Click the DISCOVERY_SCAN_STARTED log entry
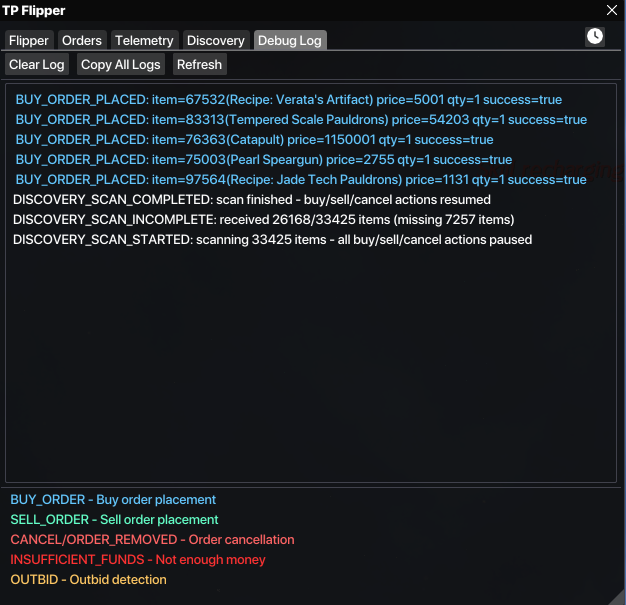This screenshot has width=626, height=605. [x=272, y=240]
